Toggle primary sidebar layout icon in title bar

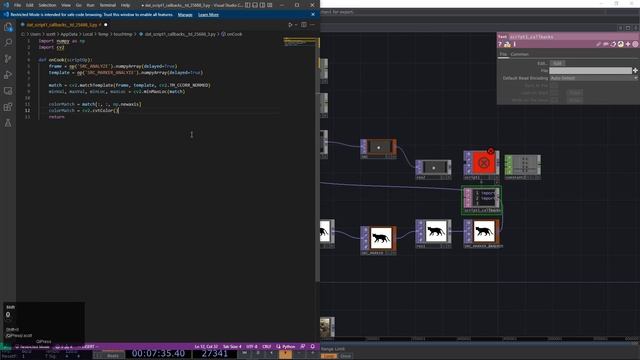(x=248, y=5)
